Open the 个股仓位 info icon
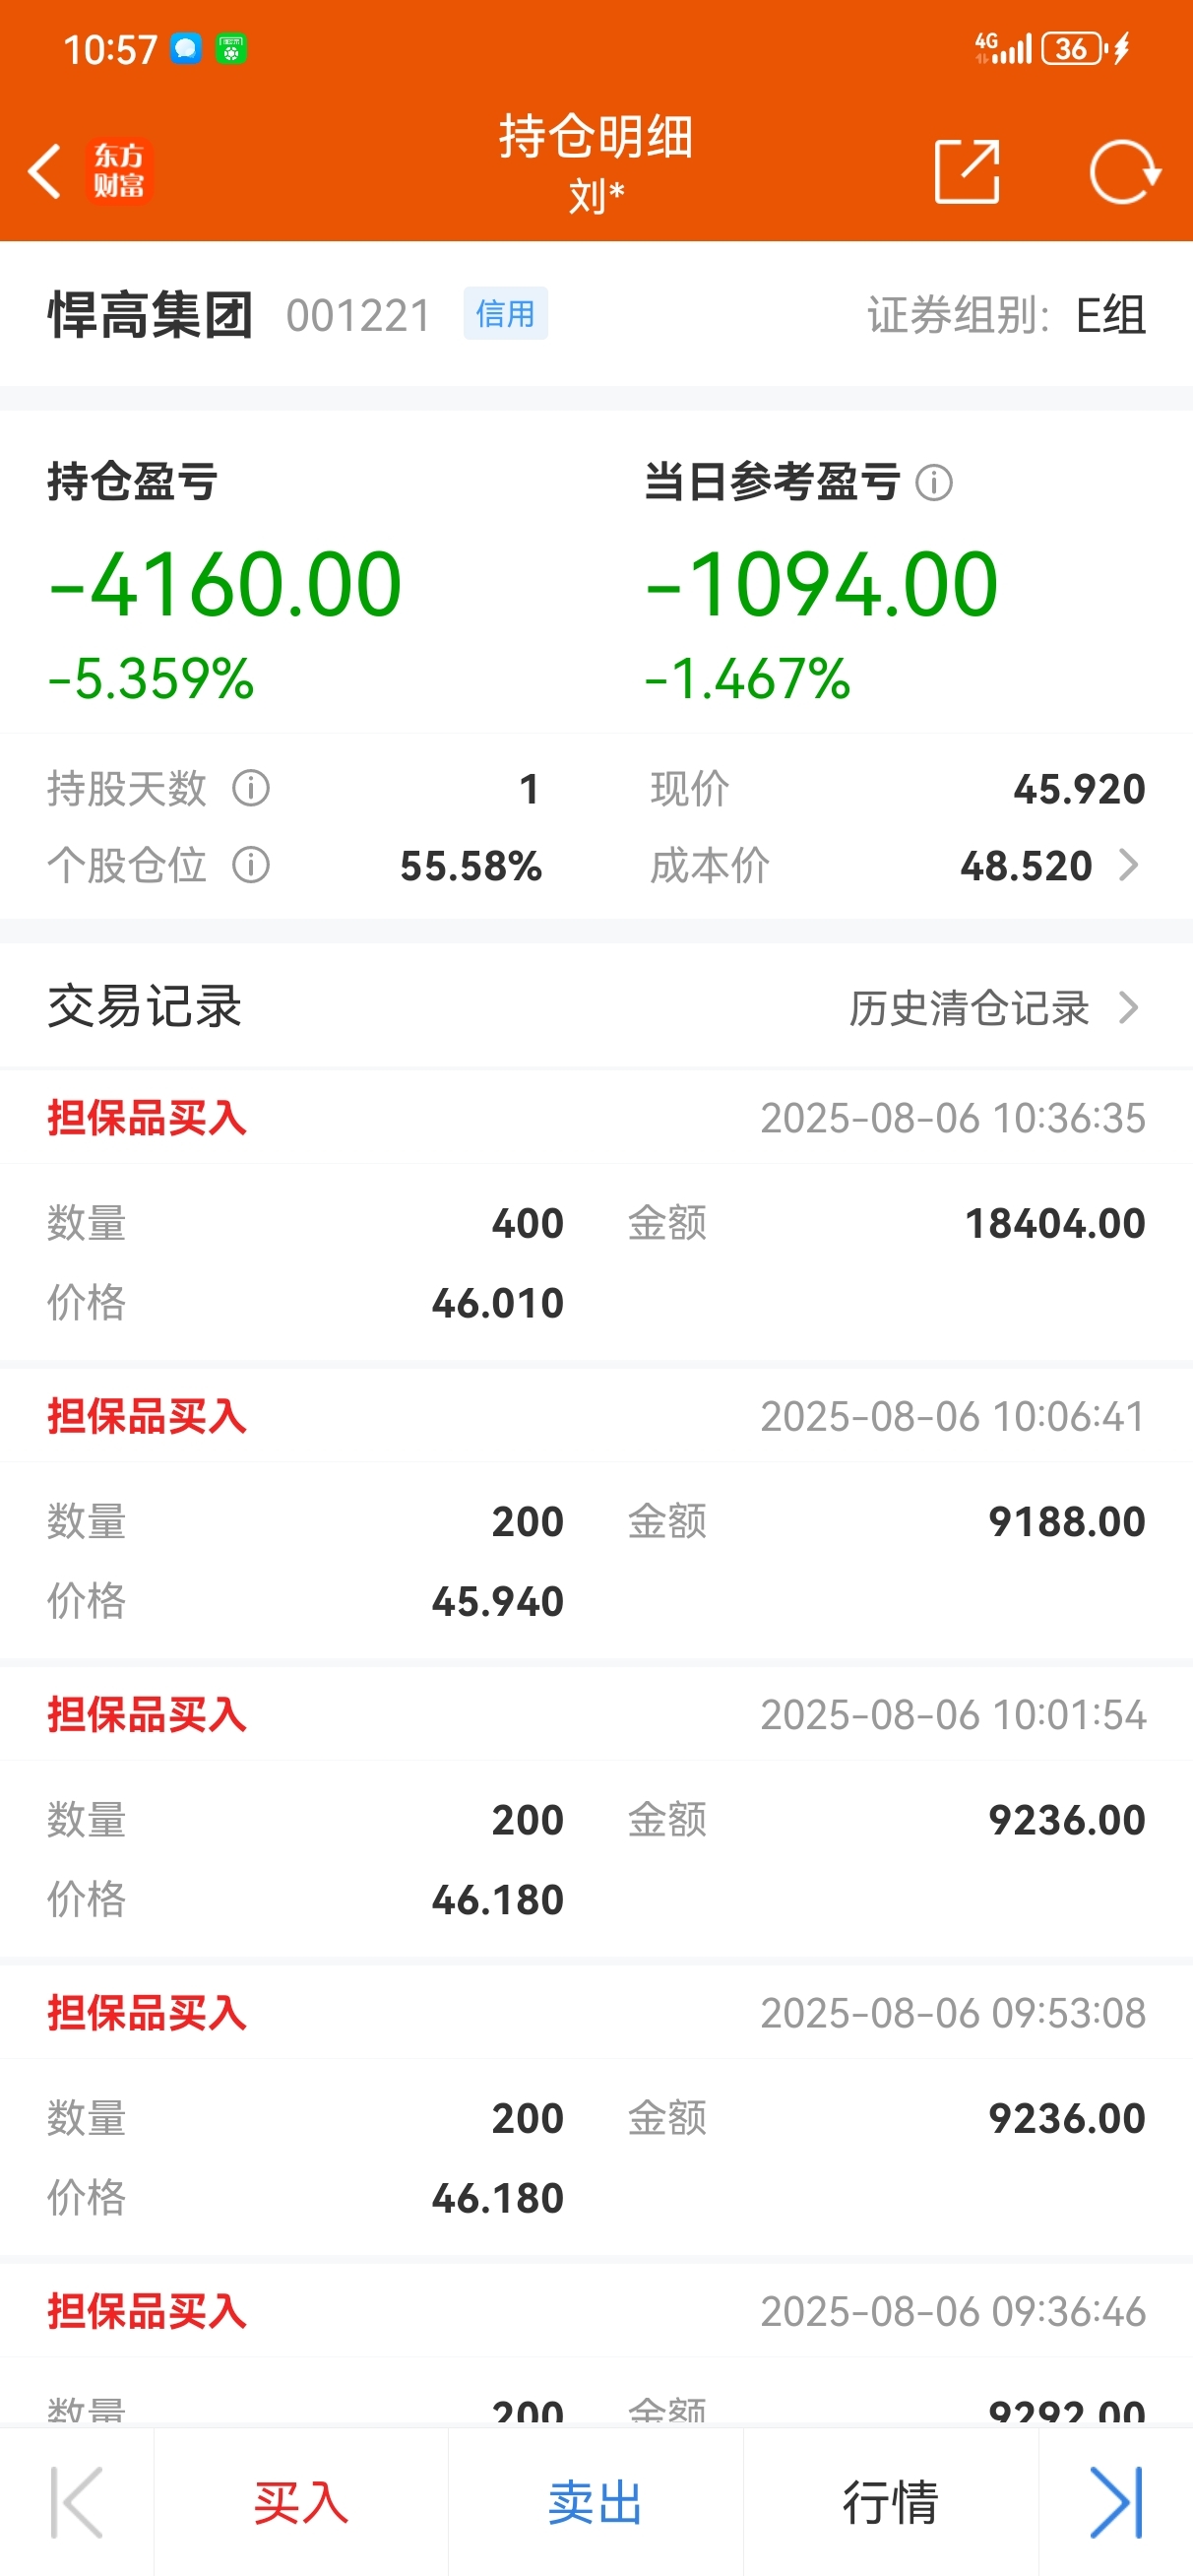Image resolution: width=1193 pixels, height=2576 pixels. (251, 865)
